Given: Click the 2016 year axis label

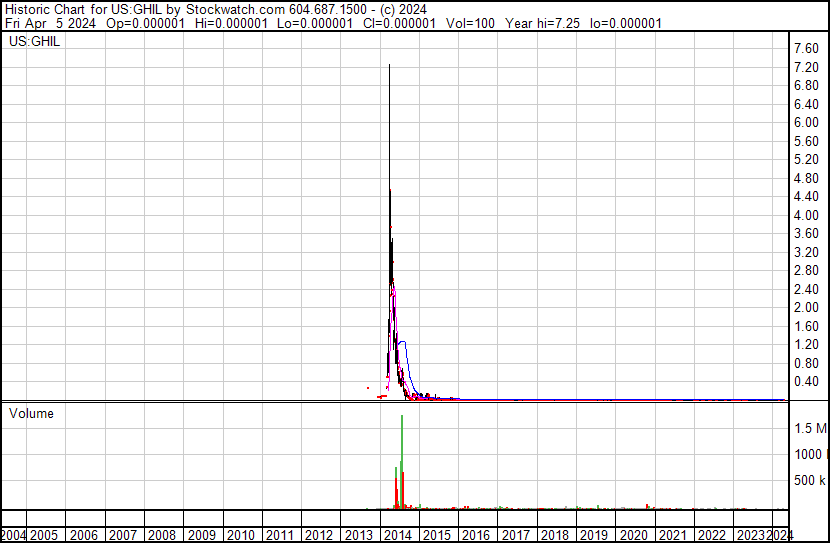Looking at the screenshot, I should (476, 535).
